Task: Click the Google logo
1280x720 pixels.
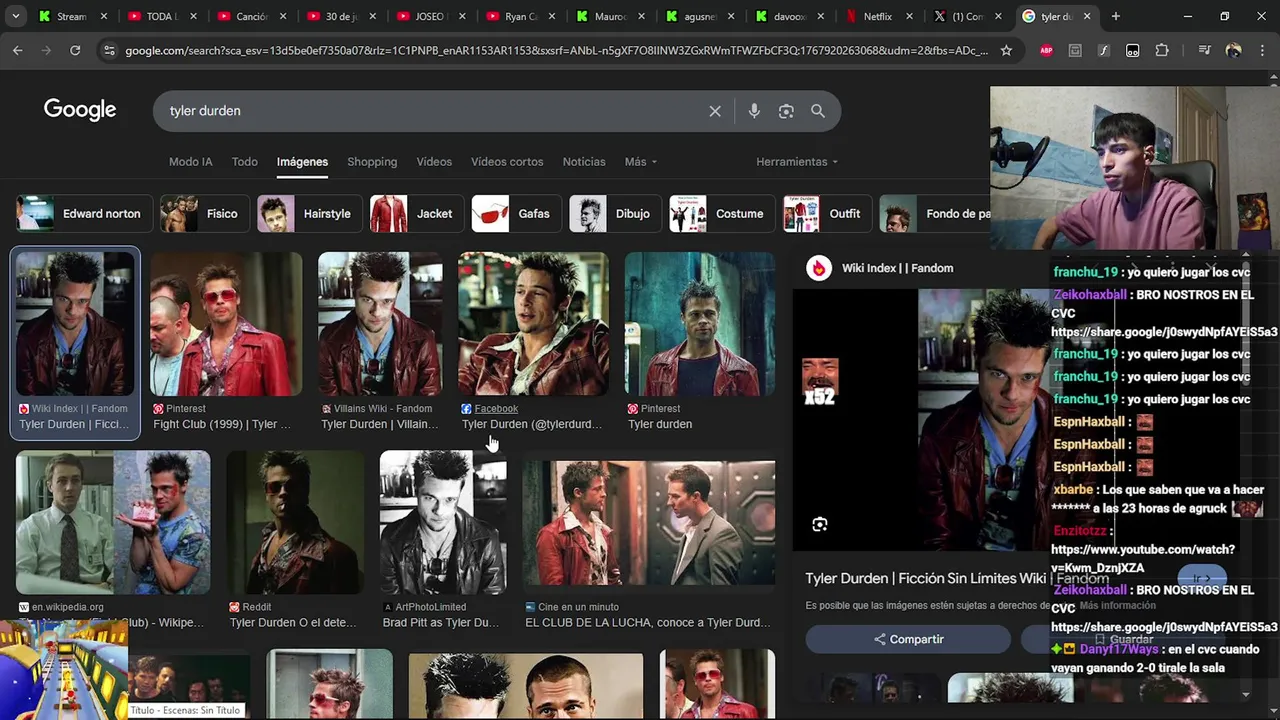Action: (x=80, y=110)
